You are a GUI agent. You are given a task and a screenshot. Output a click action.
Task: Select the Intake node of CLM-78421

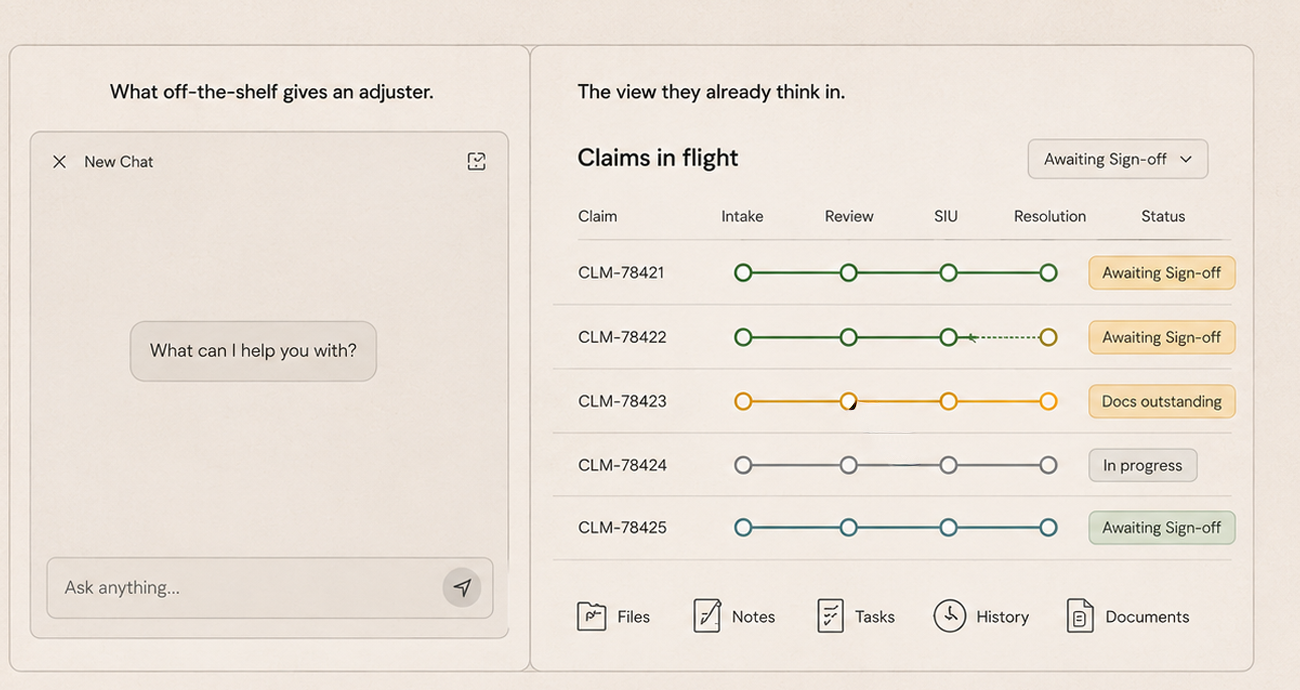click(743, 273)
